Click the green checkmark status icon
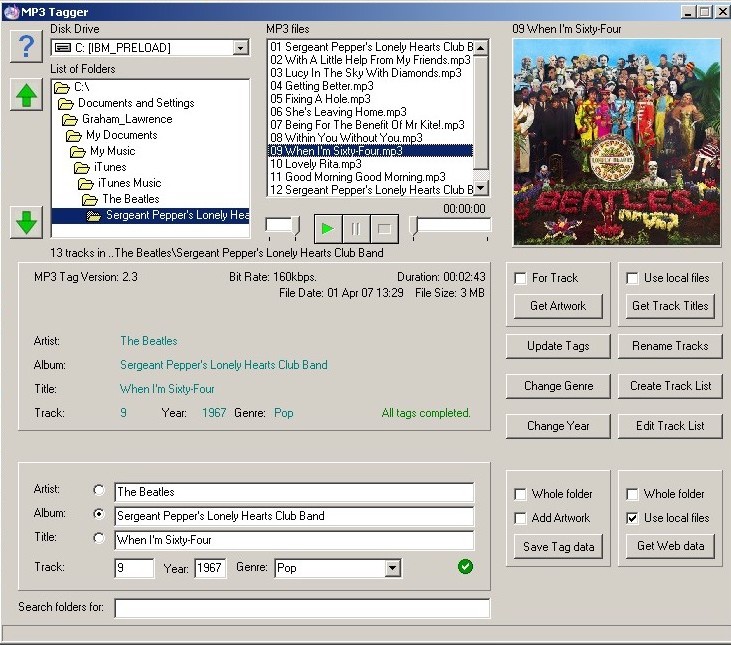Screen dimensions: 731x645 465,567
